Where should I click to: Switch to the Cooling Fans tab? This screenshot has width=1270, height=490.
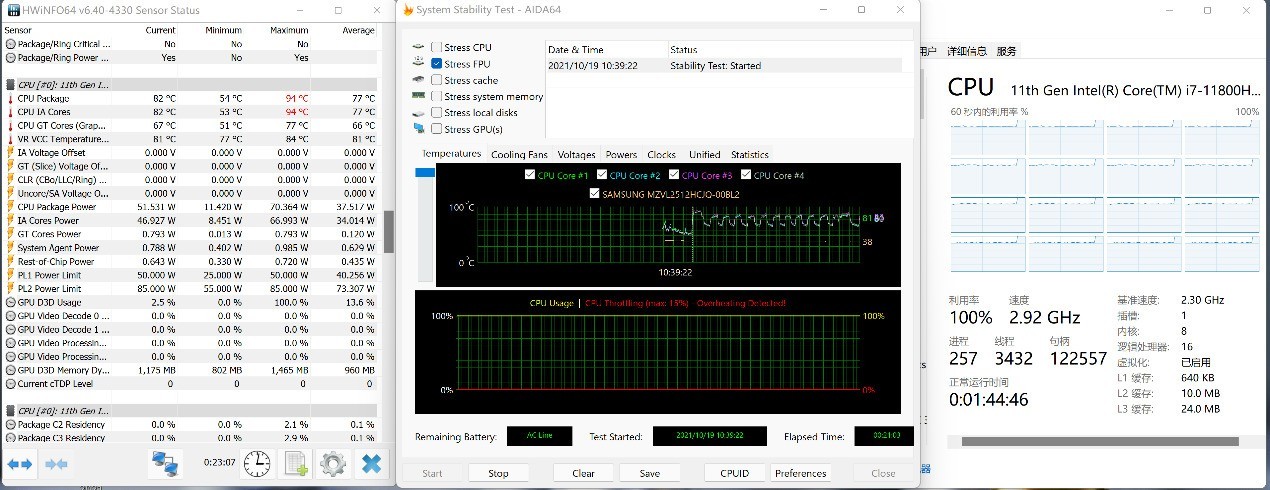tap(519, 155)
